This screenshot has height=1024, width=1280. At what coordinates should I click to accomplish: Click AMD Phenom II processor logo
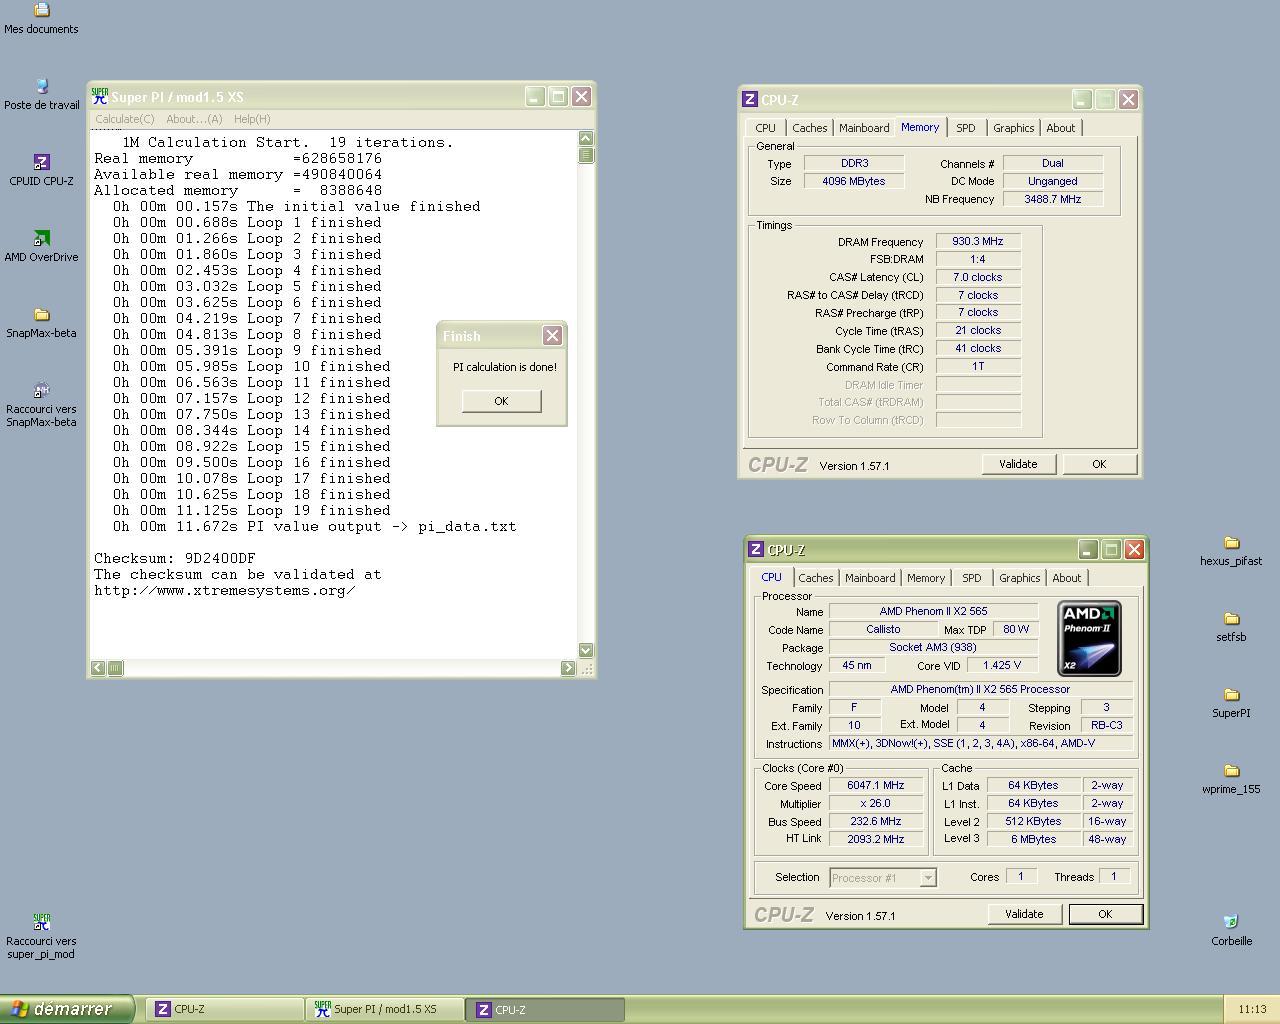[1089, 639]
